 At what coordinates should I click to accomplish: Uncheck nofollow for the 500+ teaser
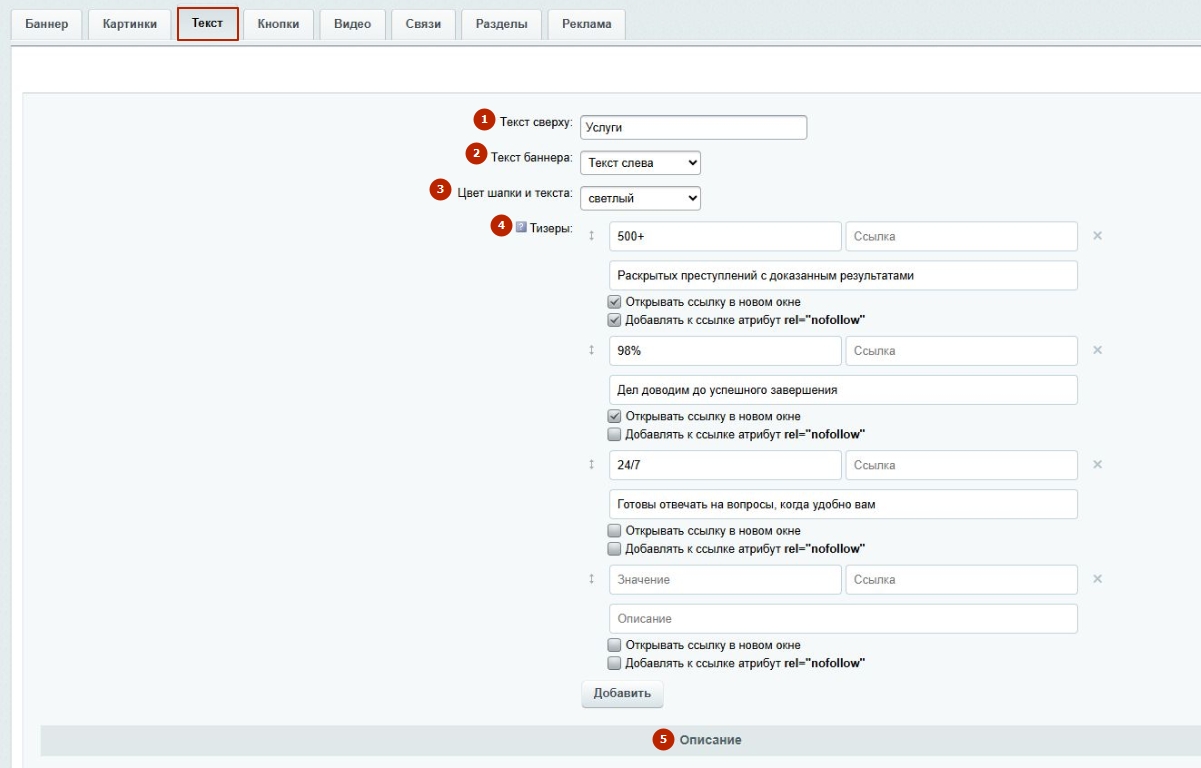[x=615, y=320]
